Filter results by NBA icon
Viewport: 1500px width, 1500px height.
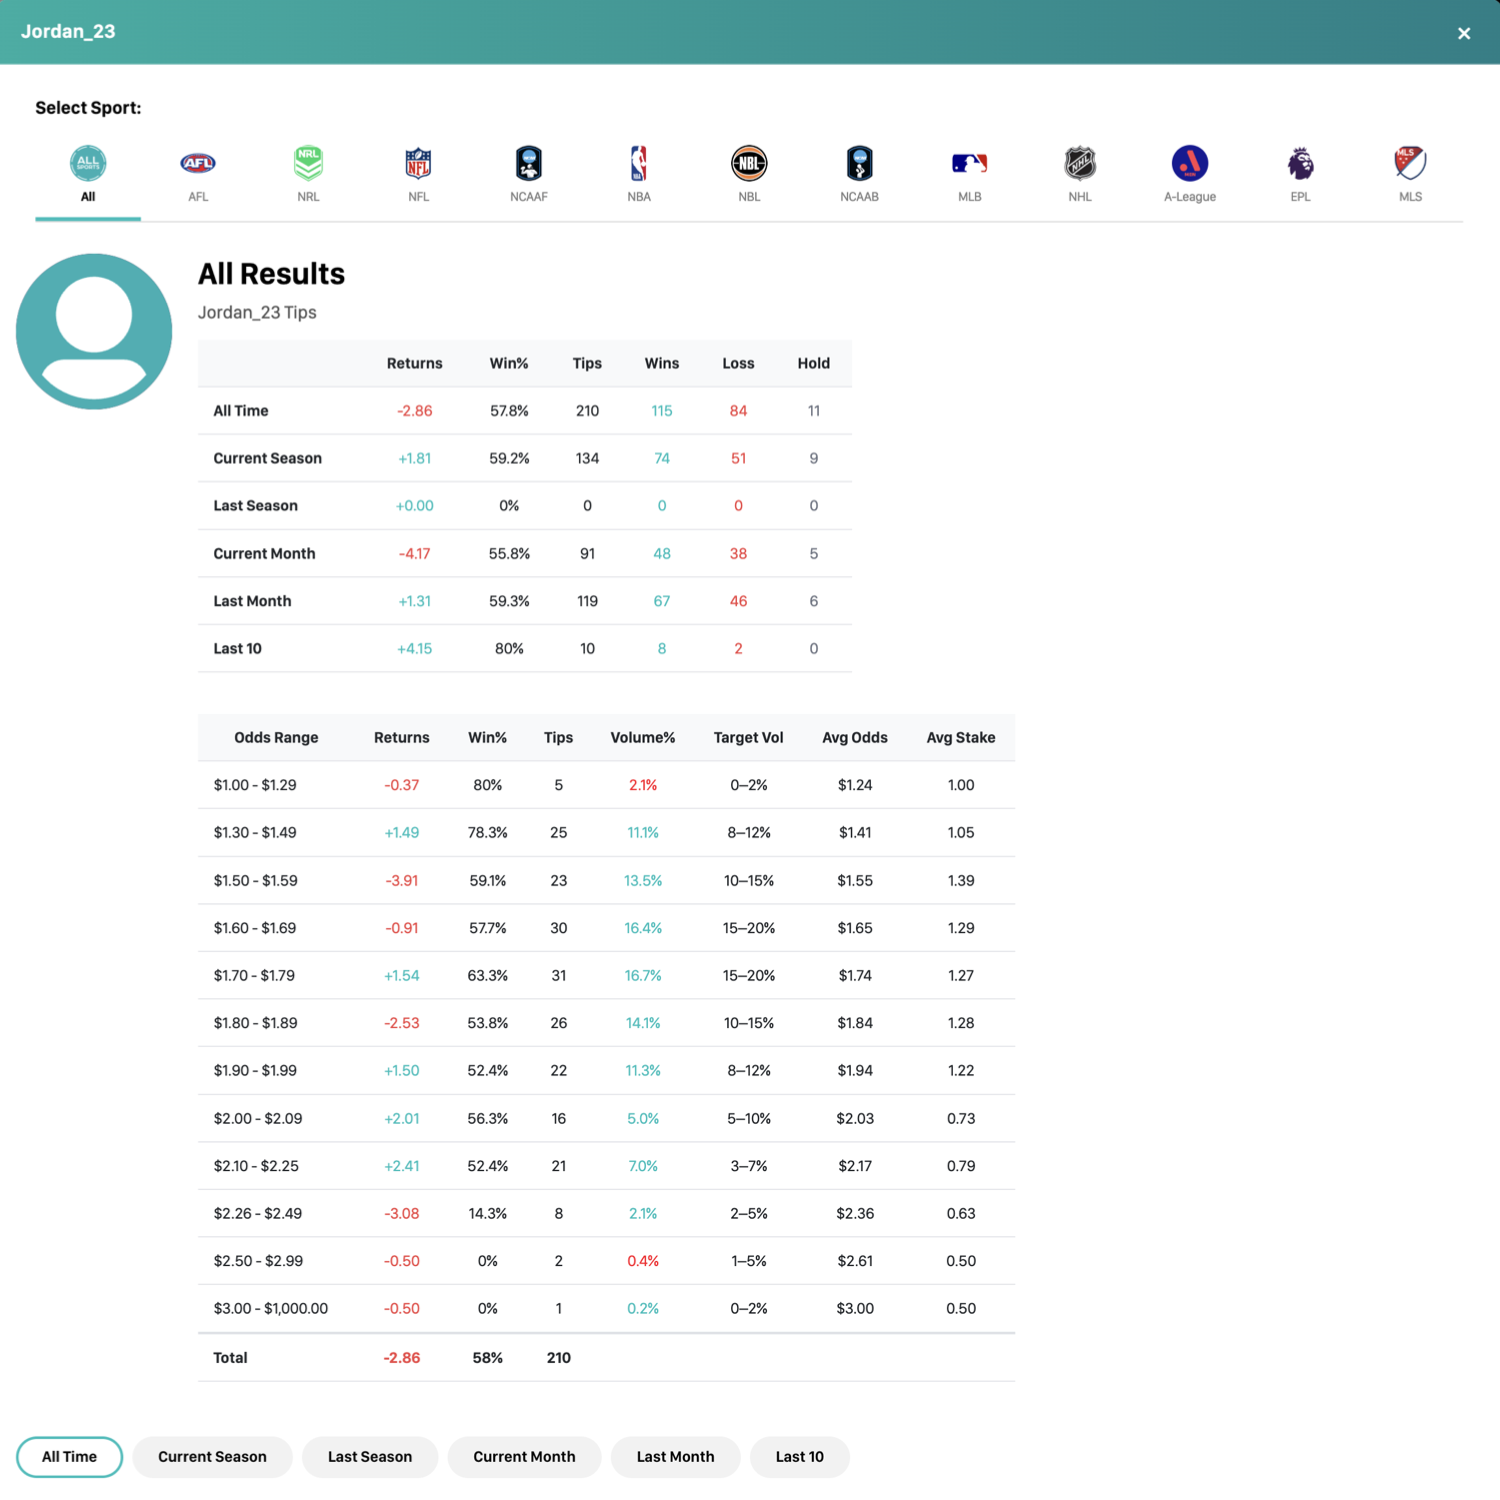pos(639,163)
